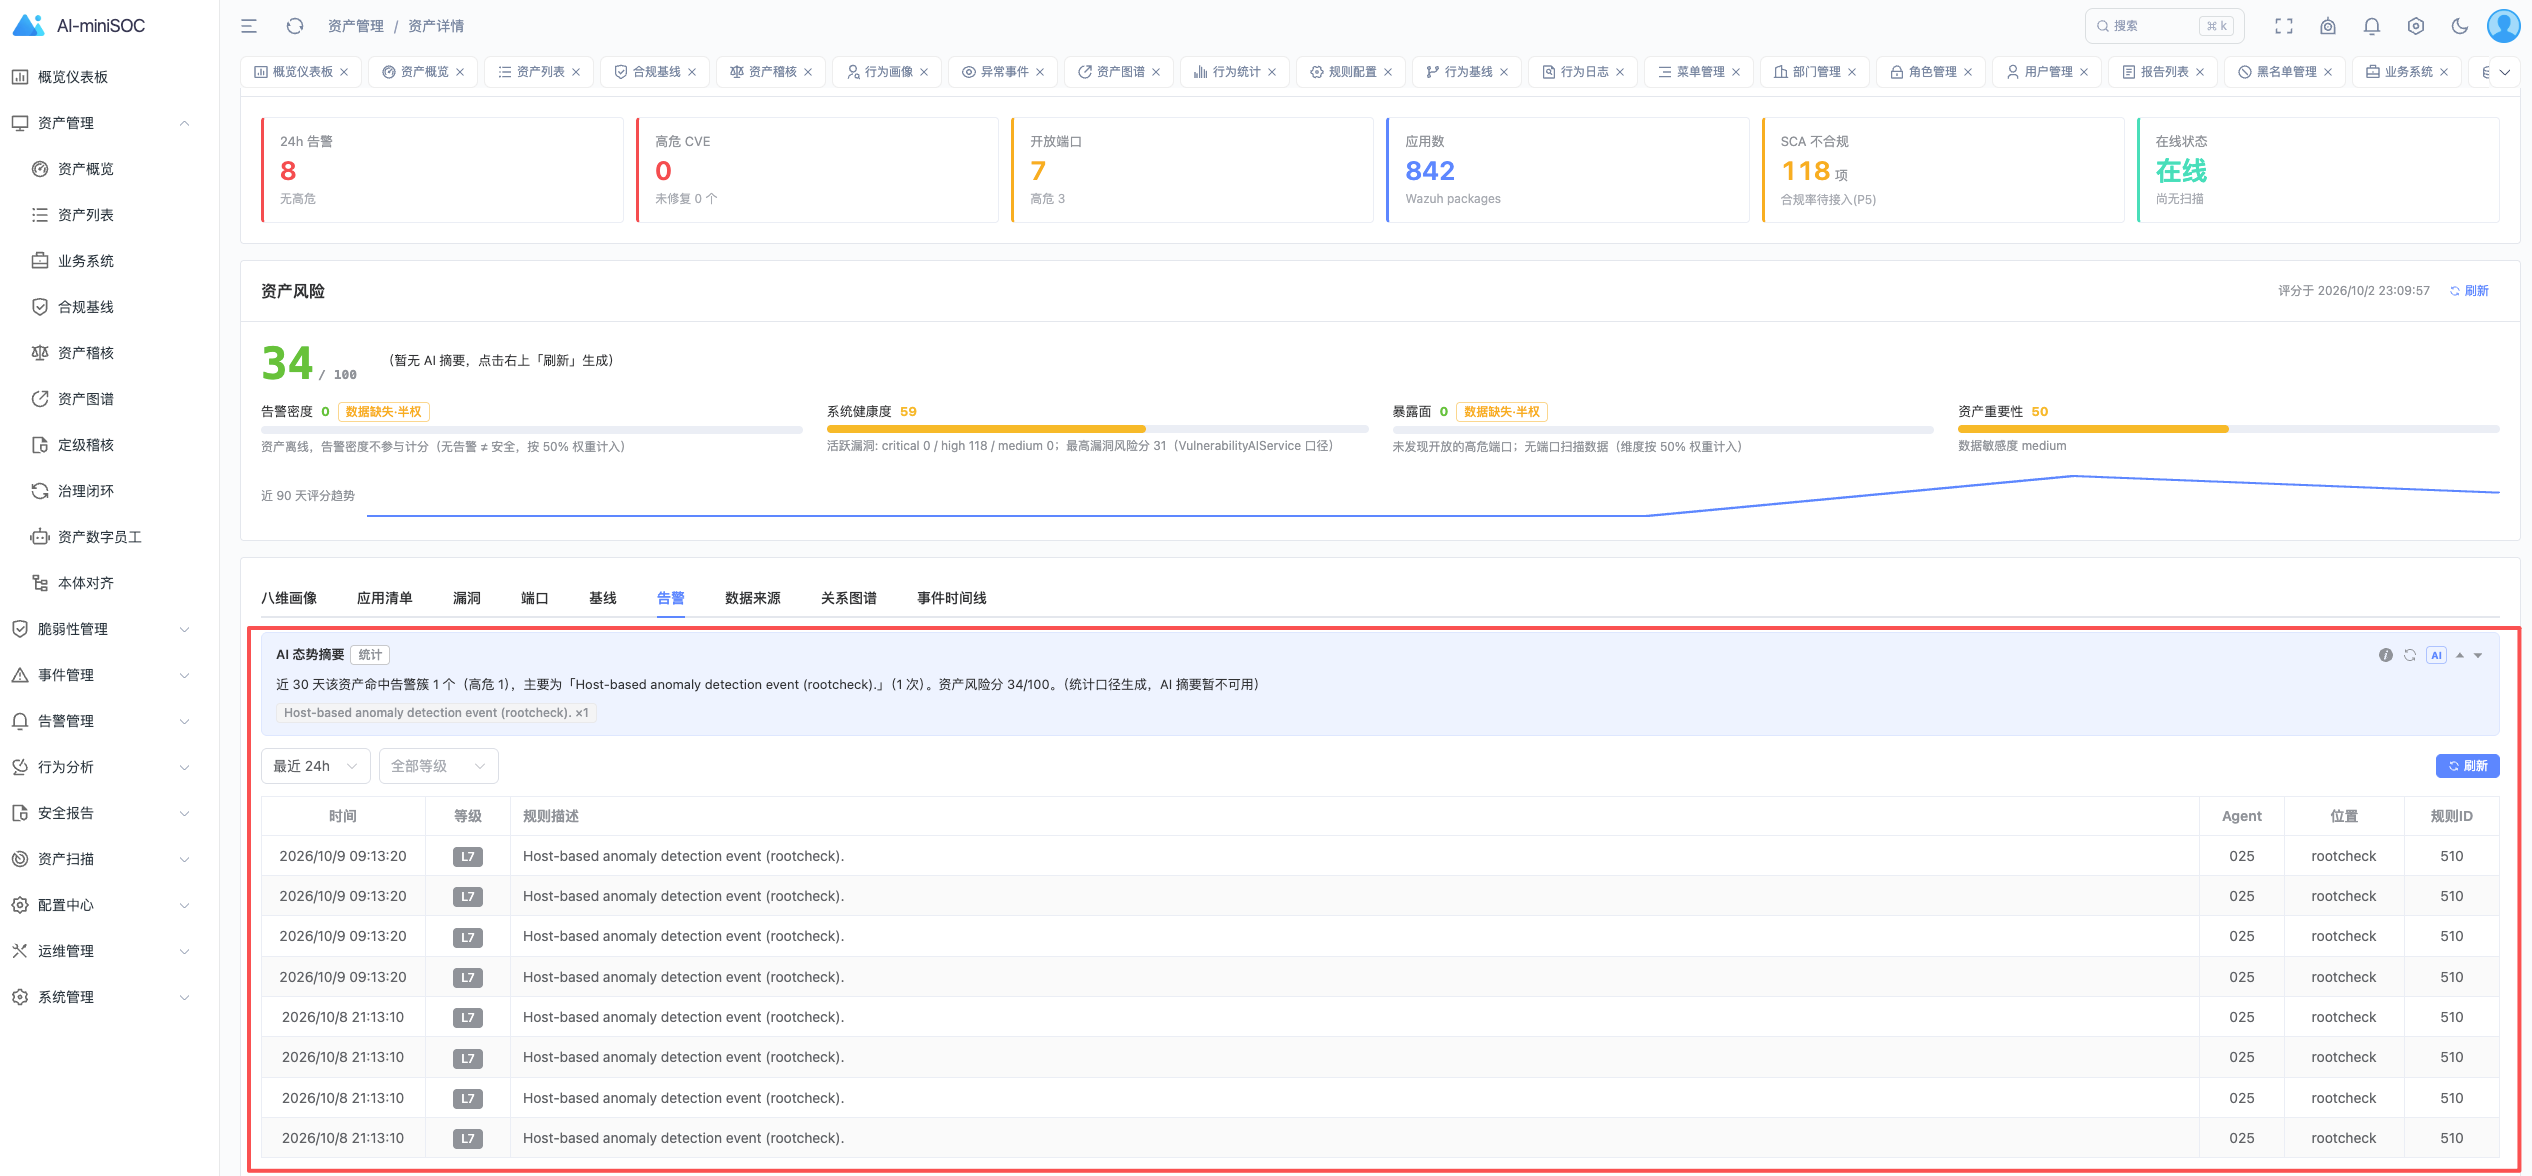Toggle the AI mode badge in the summary panel
2532x1176 pixels.
point(2436,655)
